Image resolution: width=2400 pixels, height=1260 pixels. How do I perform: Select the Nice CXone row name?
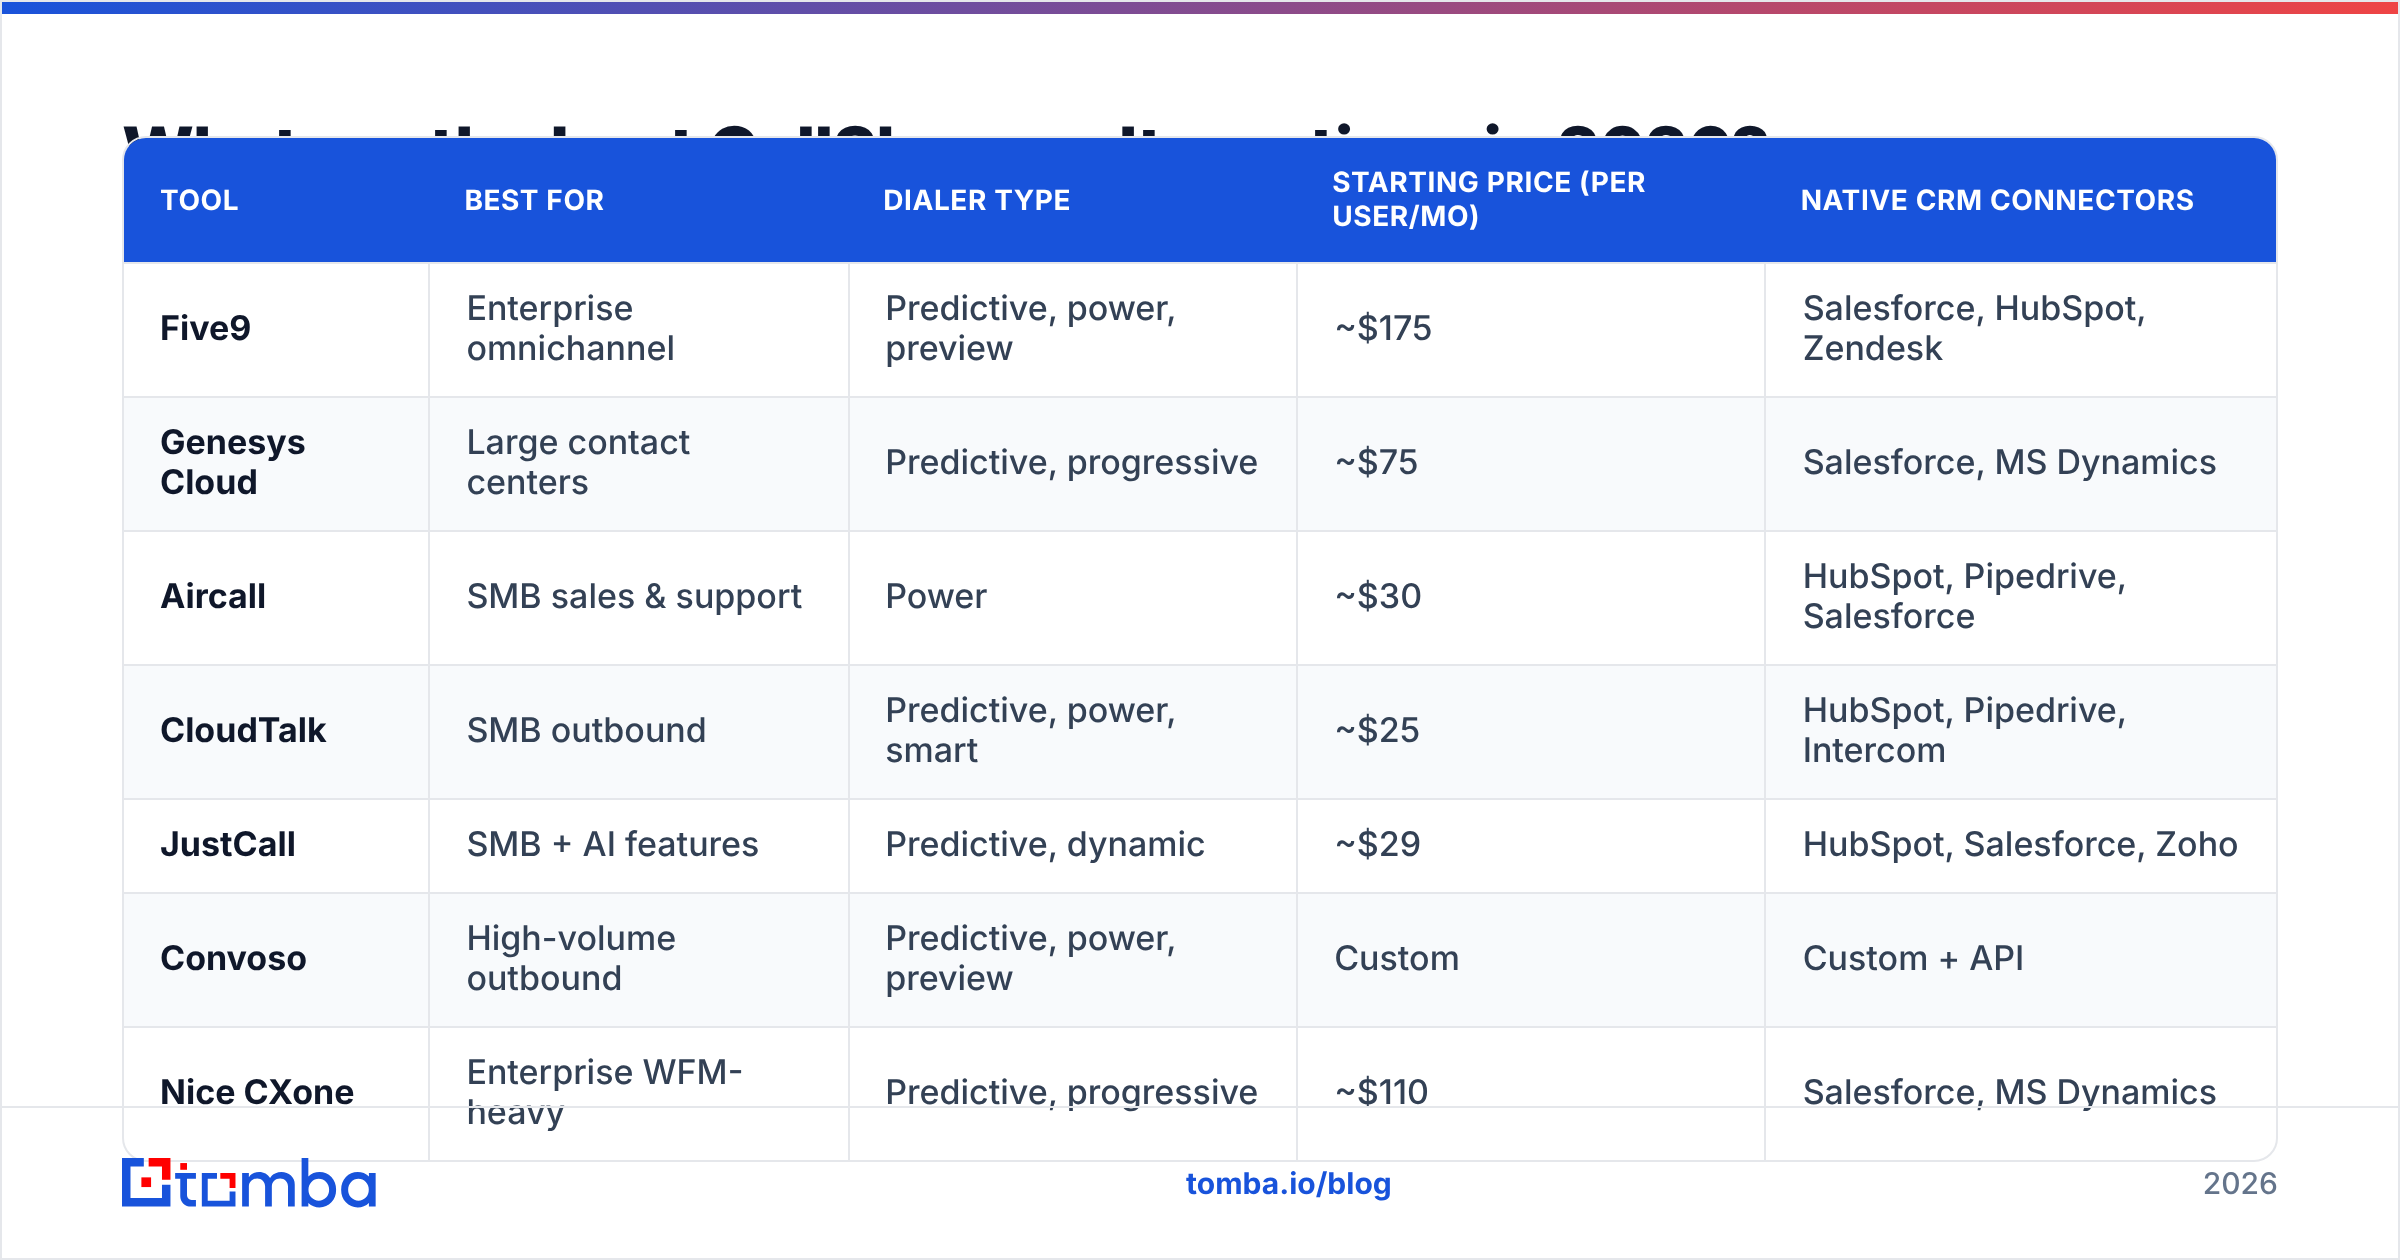pos(257,1092)
